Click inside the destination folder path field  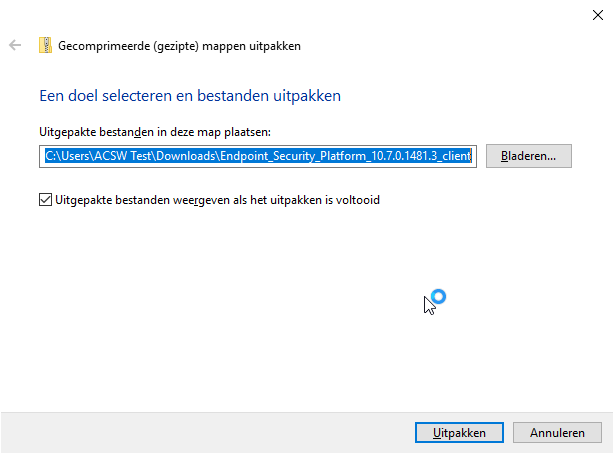click(x=258, y=156)
